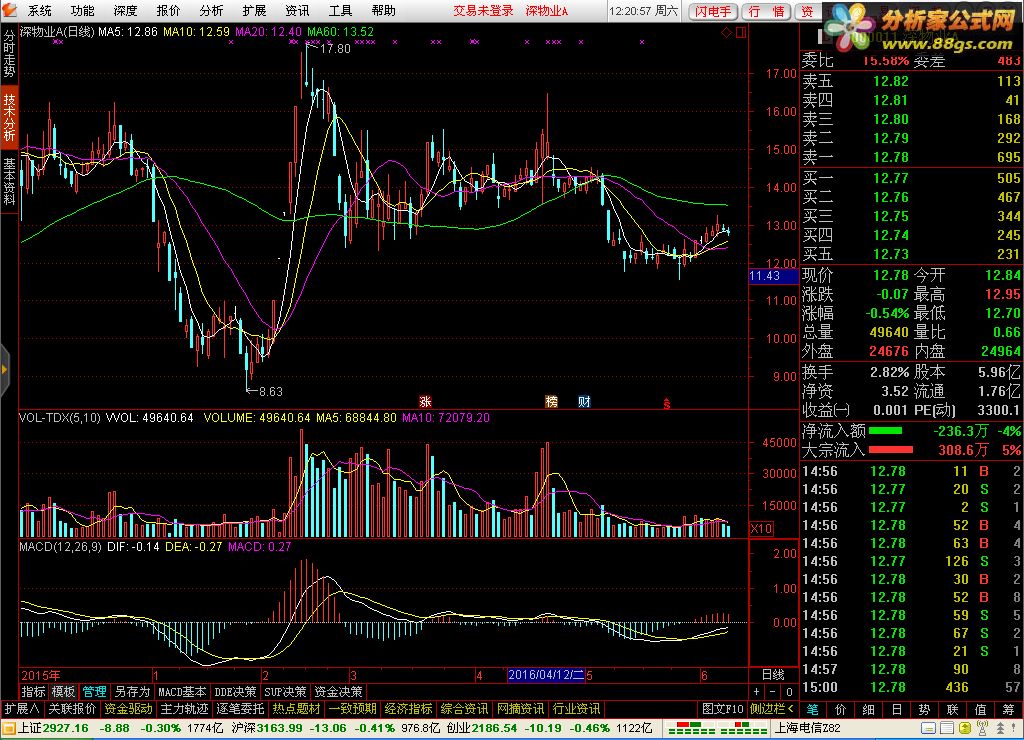
Task: Click the 闪电手 button
Action: [x=713, y=12]
